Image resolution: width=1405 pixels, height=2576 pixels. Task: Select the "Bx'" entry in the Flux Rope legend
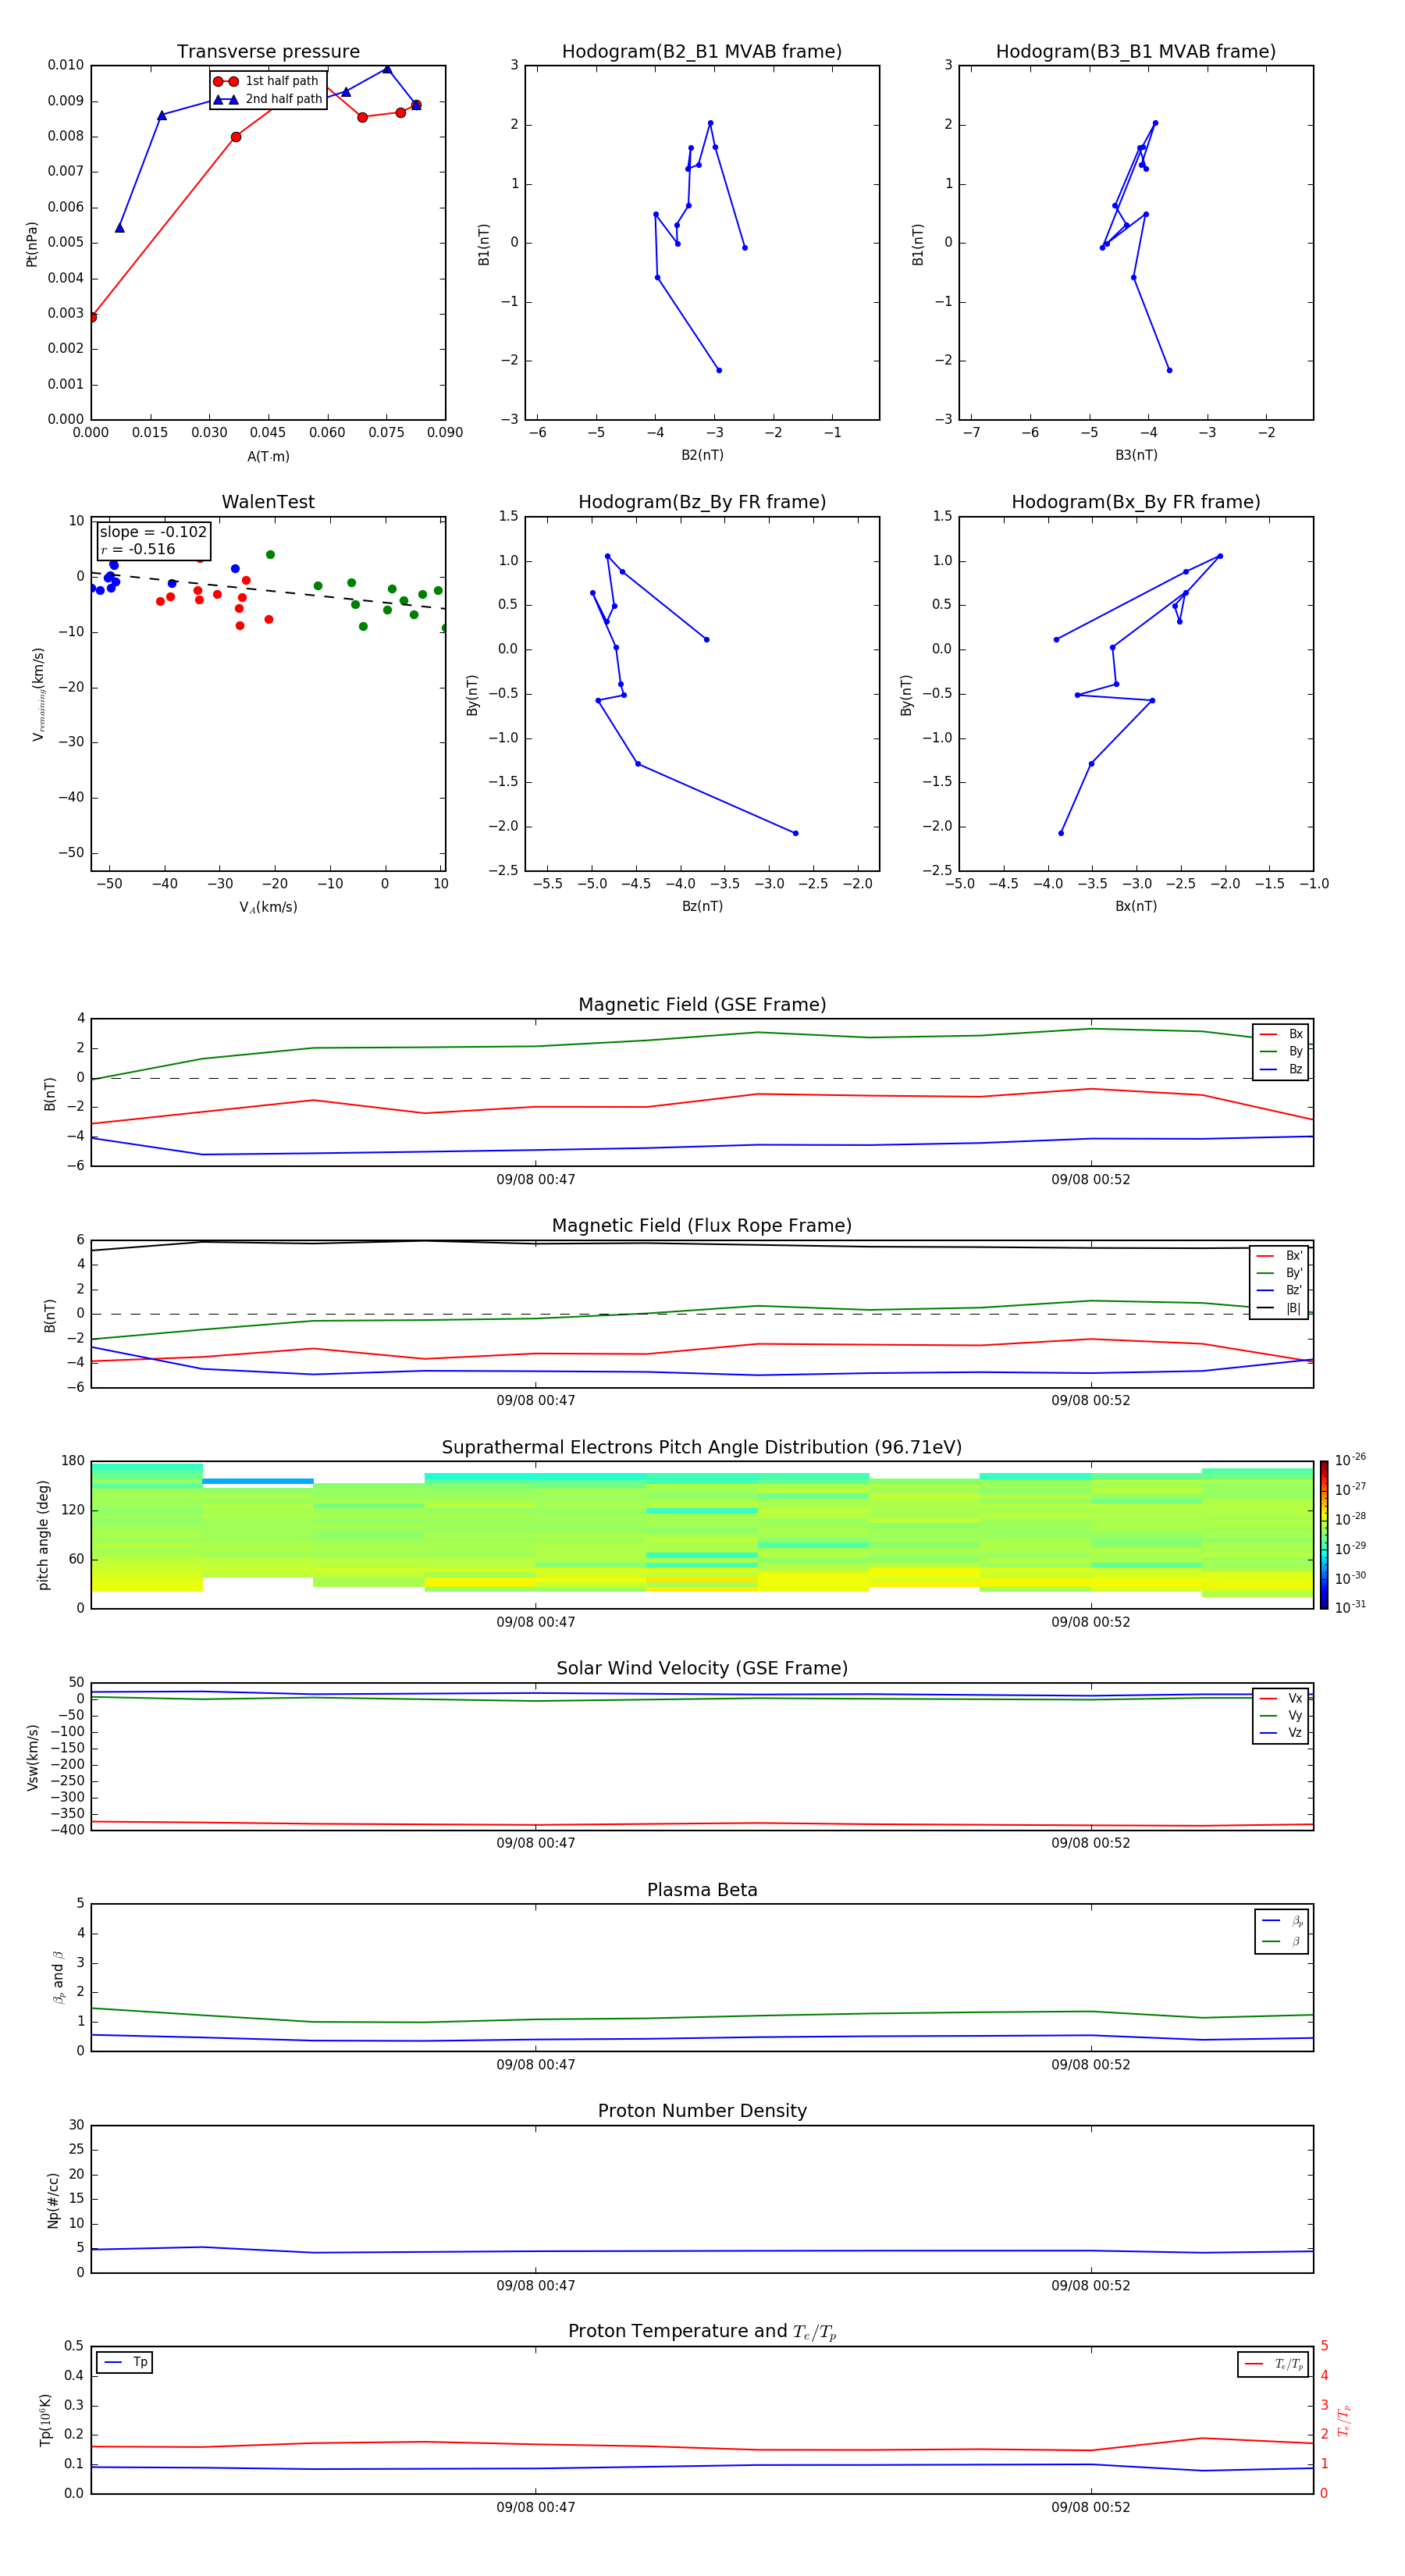[x=1279, y=1256]
